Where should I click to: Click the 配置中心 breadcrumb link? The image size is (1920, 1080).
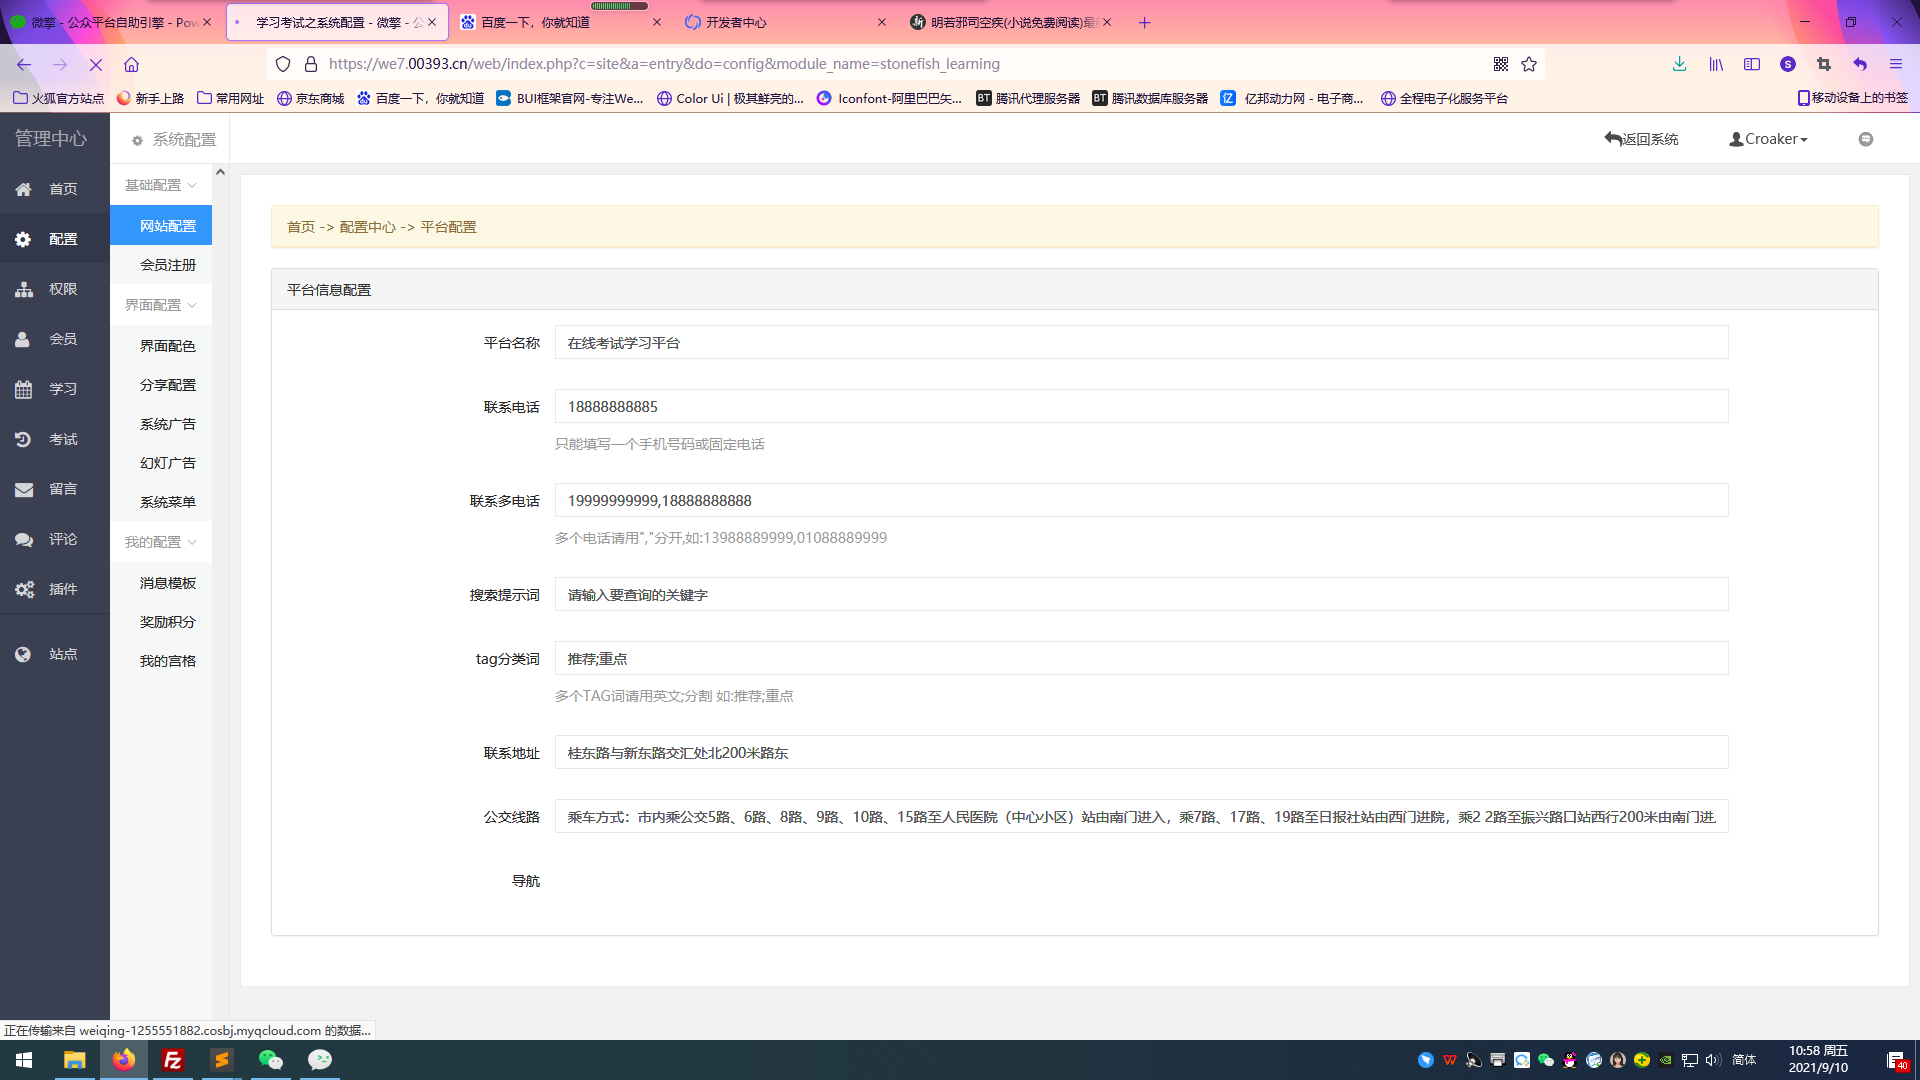click(365, 227)
